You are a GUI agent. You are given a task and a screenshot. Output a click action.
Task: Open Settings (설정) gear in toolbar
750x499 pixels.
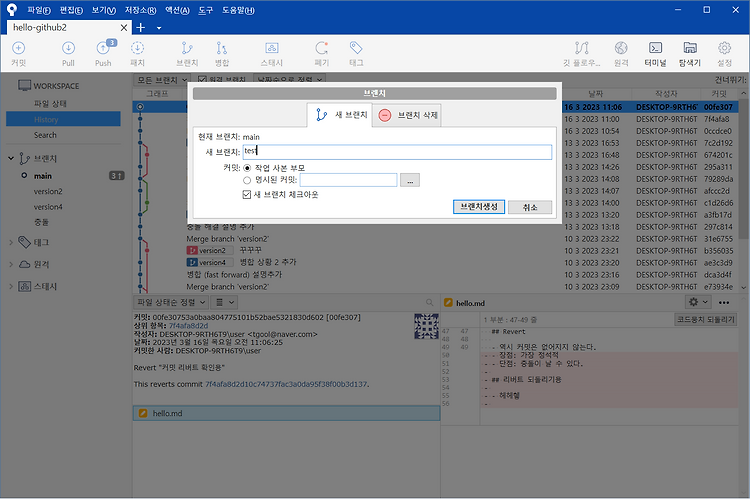pyautogui.click(x=724, y=48)
